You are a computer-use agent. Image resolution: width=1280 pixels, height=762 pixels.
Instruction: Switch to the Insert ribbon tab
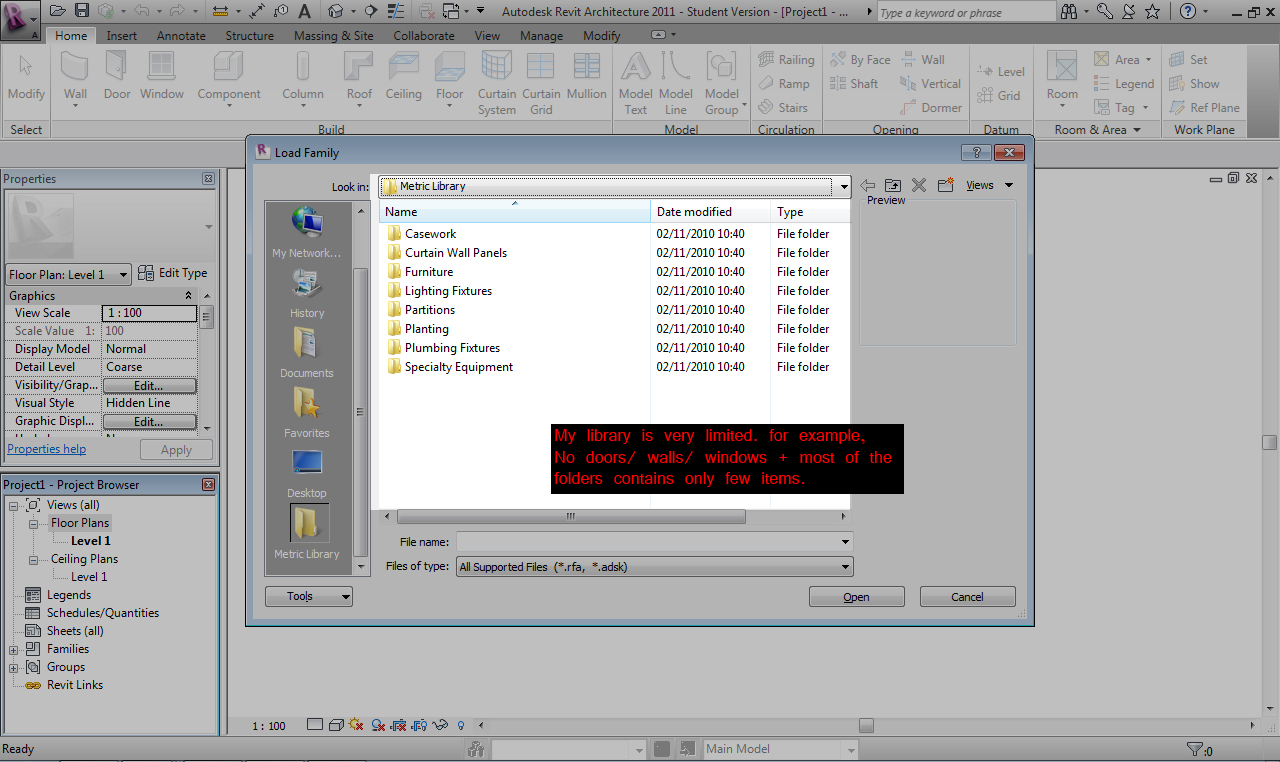pyautogui.click(x=122, y=35)
